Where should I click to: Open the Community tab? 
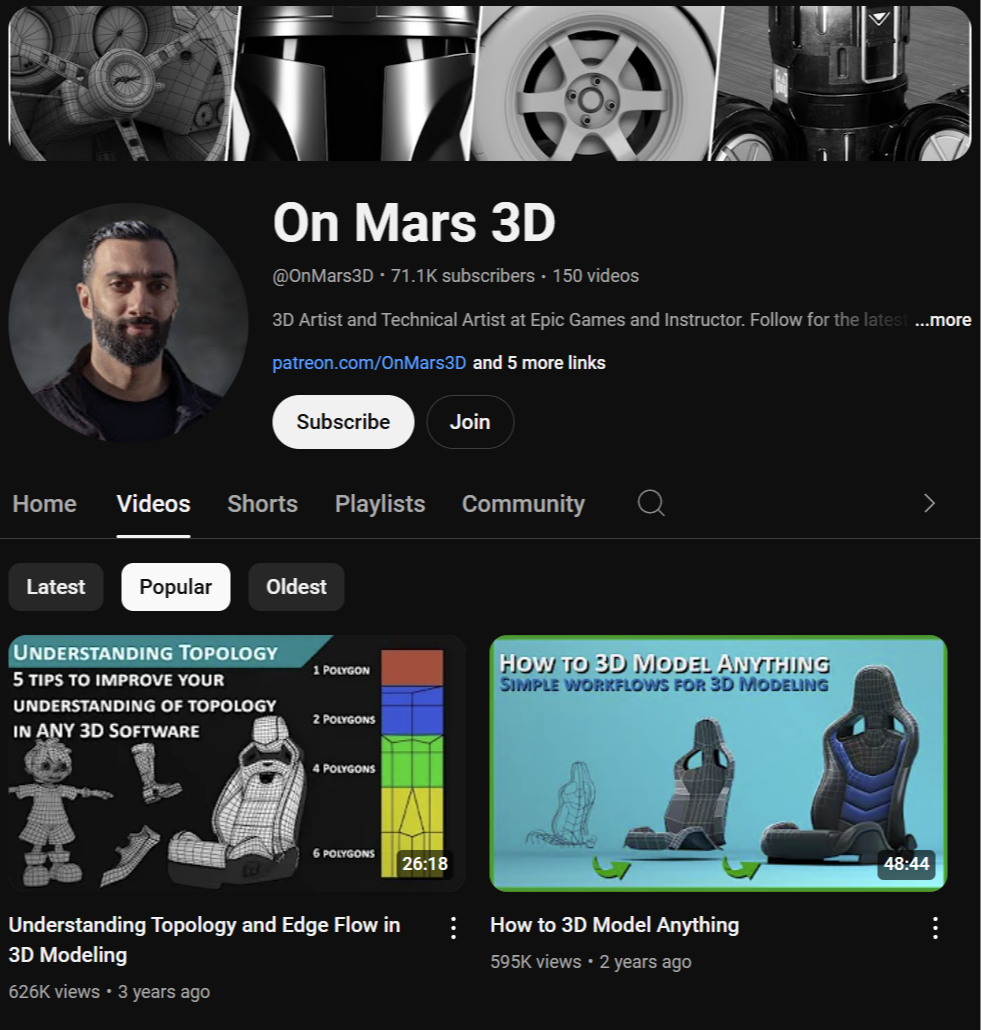coord(523,504)
